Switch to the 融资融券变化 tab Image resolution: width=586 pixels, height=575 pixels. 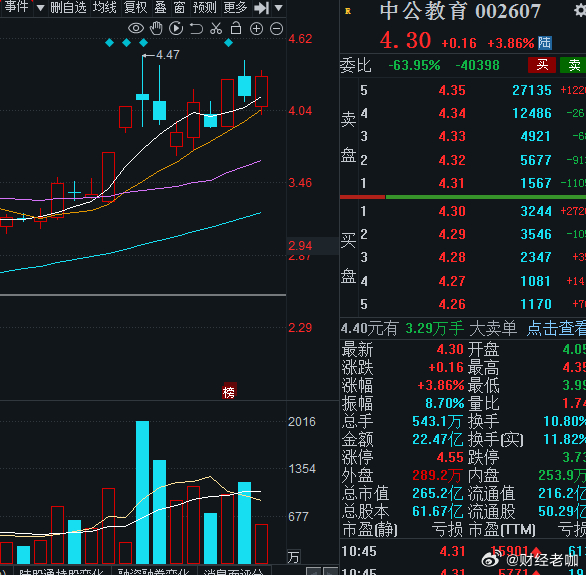[154, 572]
